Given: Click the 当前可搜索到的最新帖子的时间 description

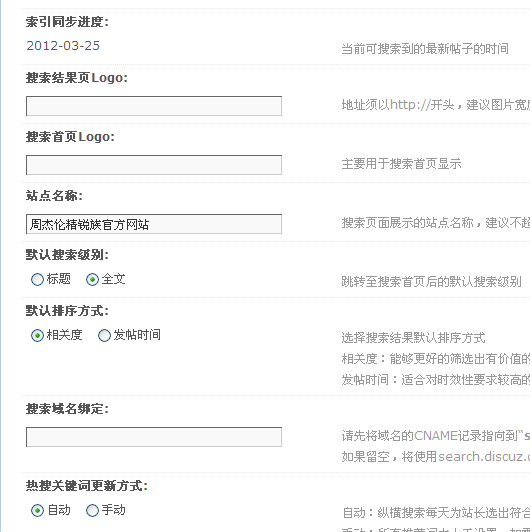Looking at the screenshot, I should [x=425, y=49].
